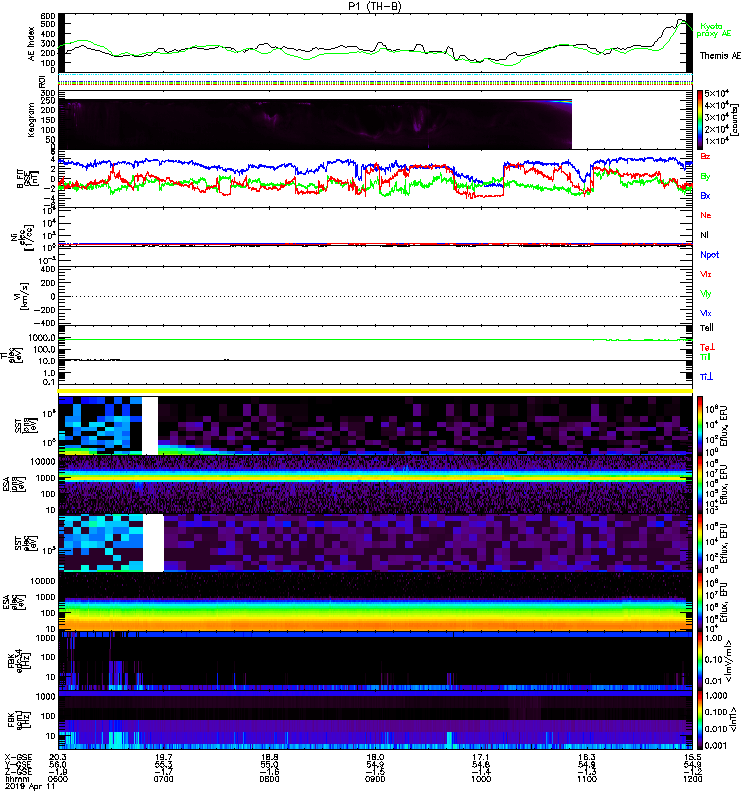This screenshot has height=800, width=750.
Task: Select the blue Vix velocity label
Action: click(x=706, y=313)
